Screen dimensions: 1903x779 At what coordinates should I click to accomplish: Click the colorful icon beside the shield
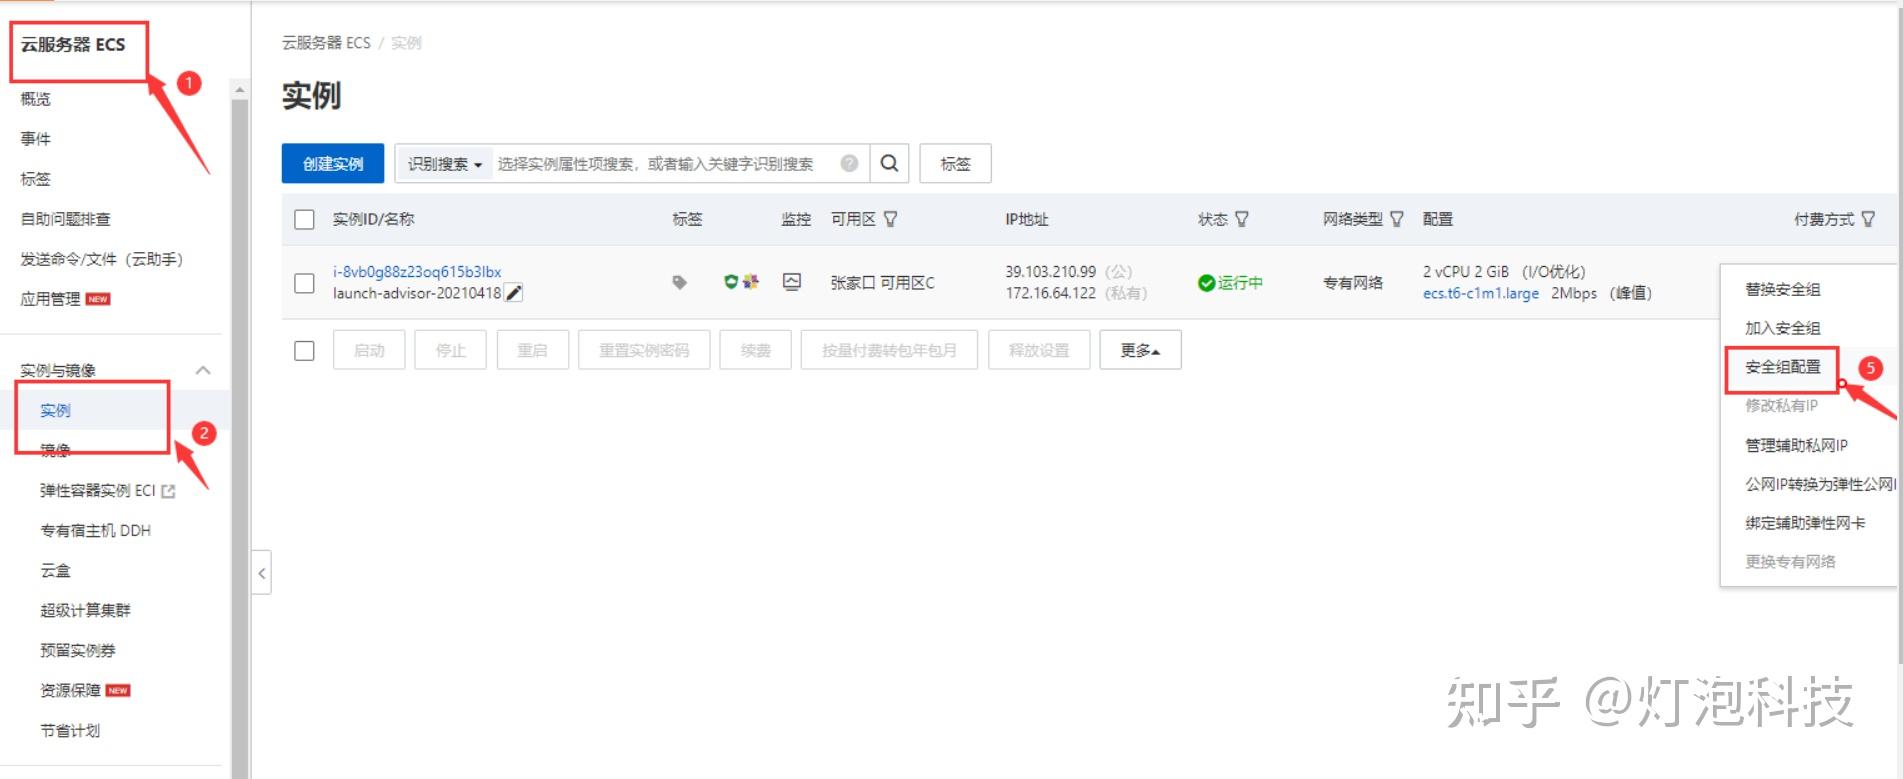(750, 282)
